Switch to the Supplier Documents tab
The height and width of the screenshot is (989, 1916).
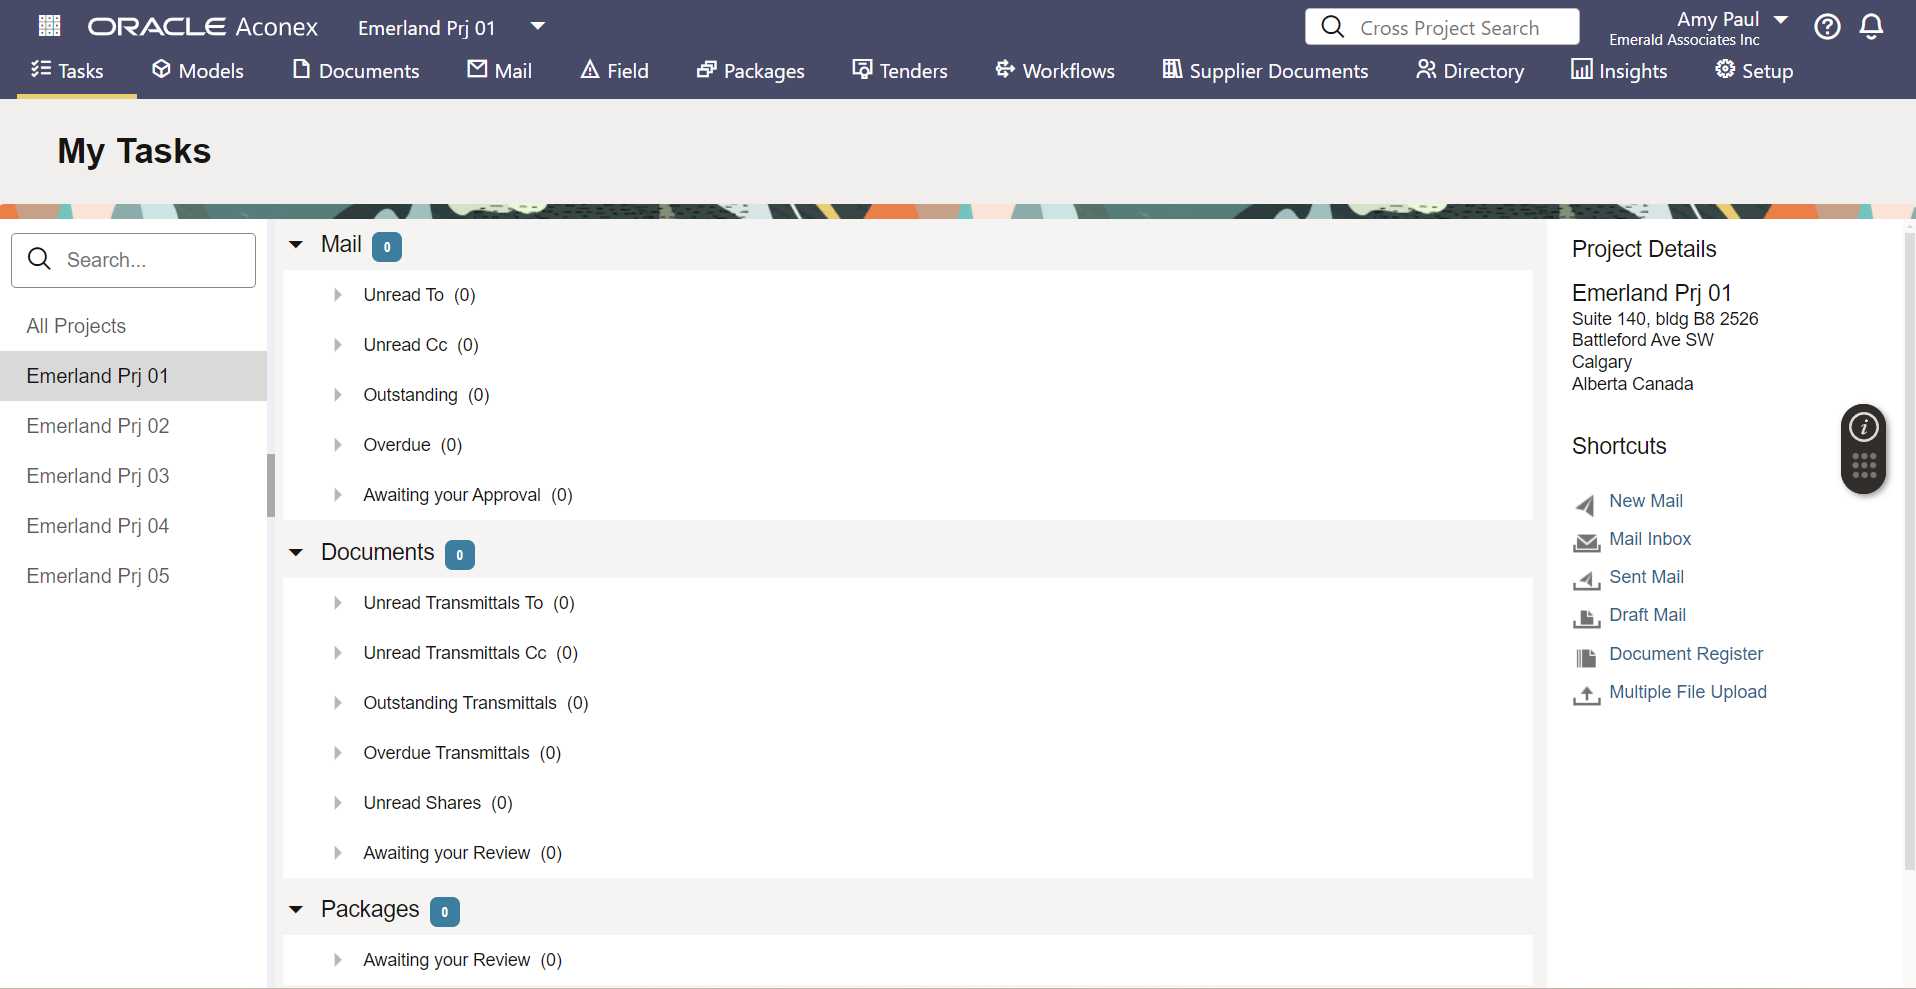[1265, 71]
